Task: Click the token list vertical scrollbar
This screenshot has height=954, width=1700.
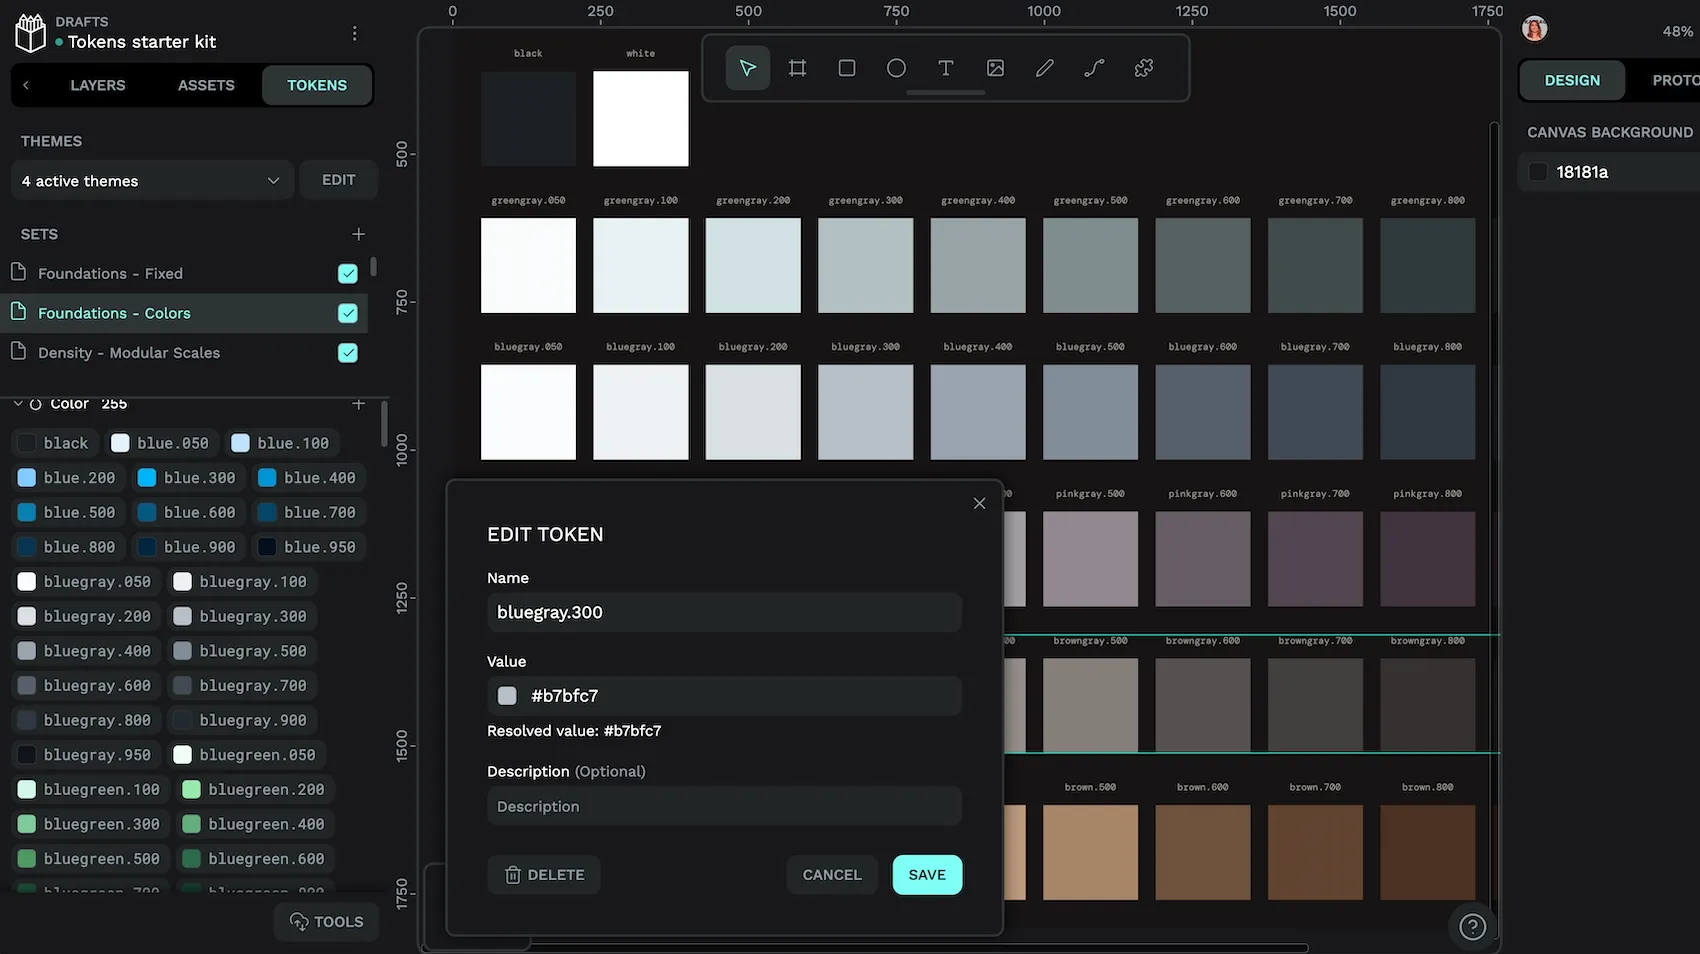Action: coord(385,424)
